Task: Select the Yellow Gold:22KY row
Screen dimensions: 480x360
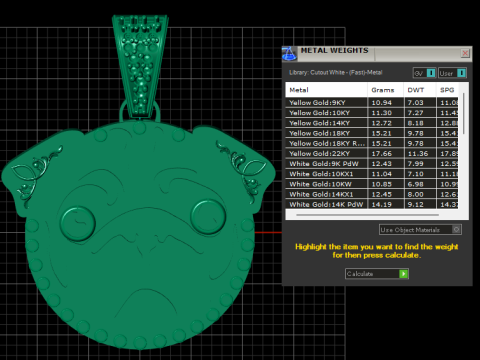Action: [372, 153]
